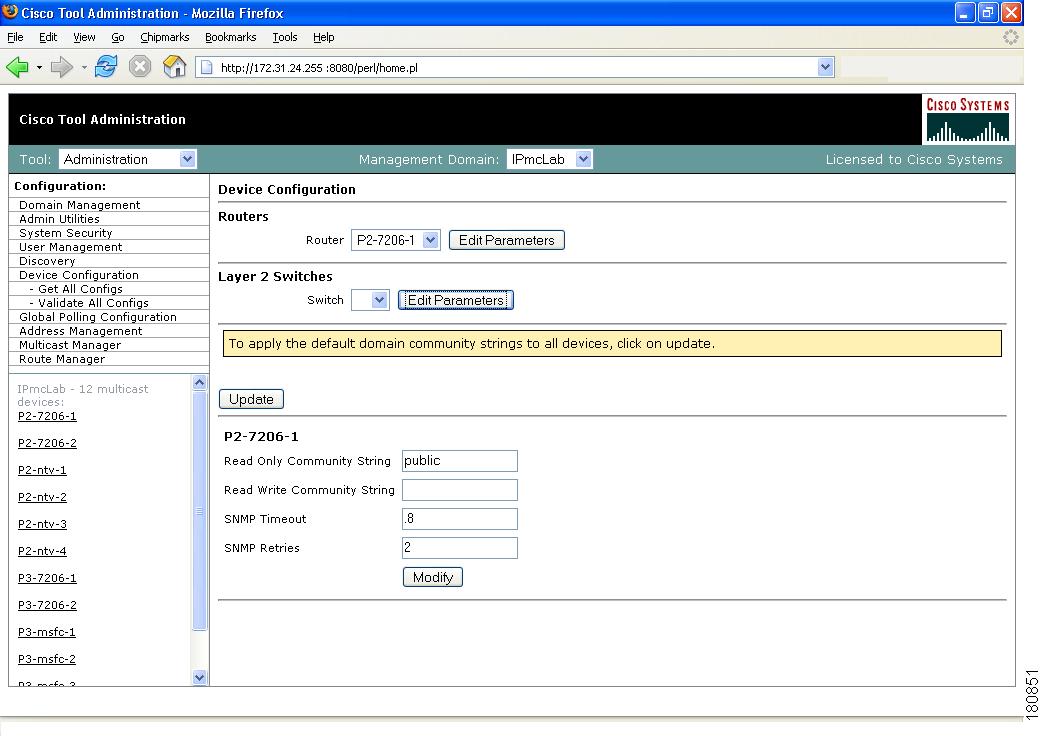Click device link P3-msfc-1
The width and height of the screenshot is (1043, 742).
(47, 632)
